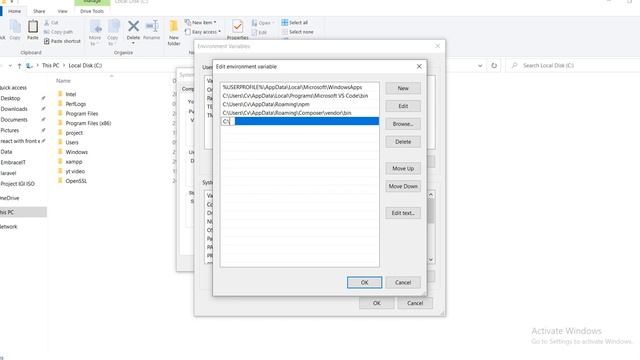Image resolution: width=640 pixels, height=360 pixels.
Task: Click Select all in ribbon
Action: coord(295,22)
